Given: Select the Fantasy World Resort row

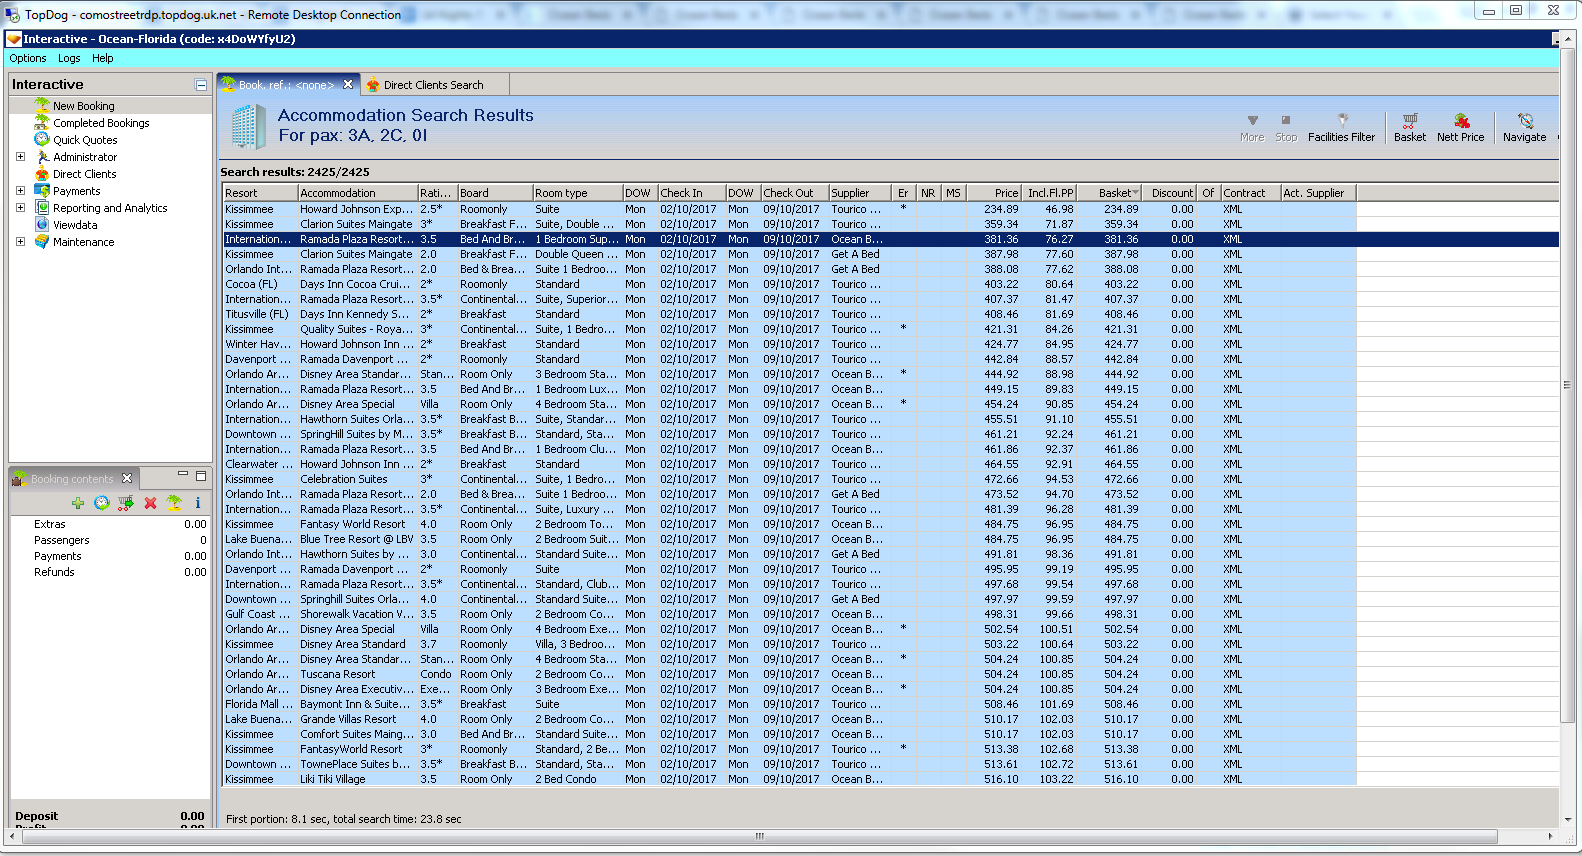Looking at the screenshot, I should [790, 524].
